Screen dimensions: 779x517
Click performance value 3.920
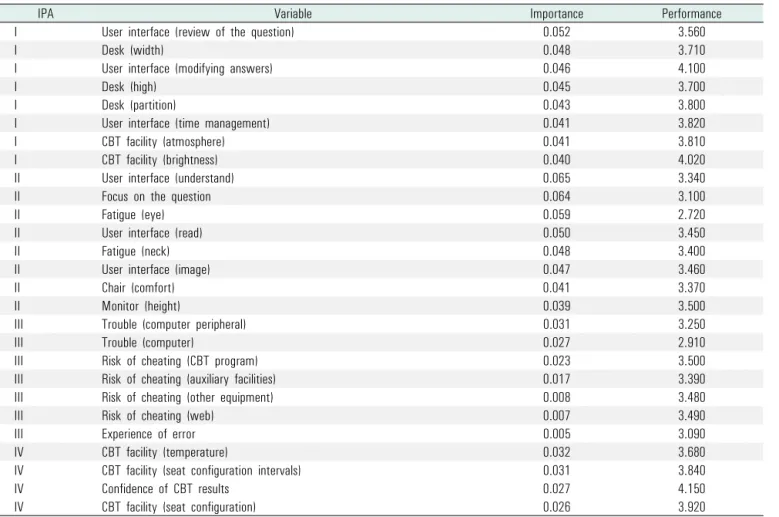pos(692,508)
